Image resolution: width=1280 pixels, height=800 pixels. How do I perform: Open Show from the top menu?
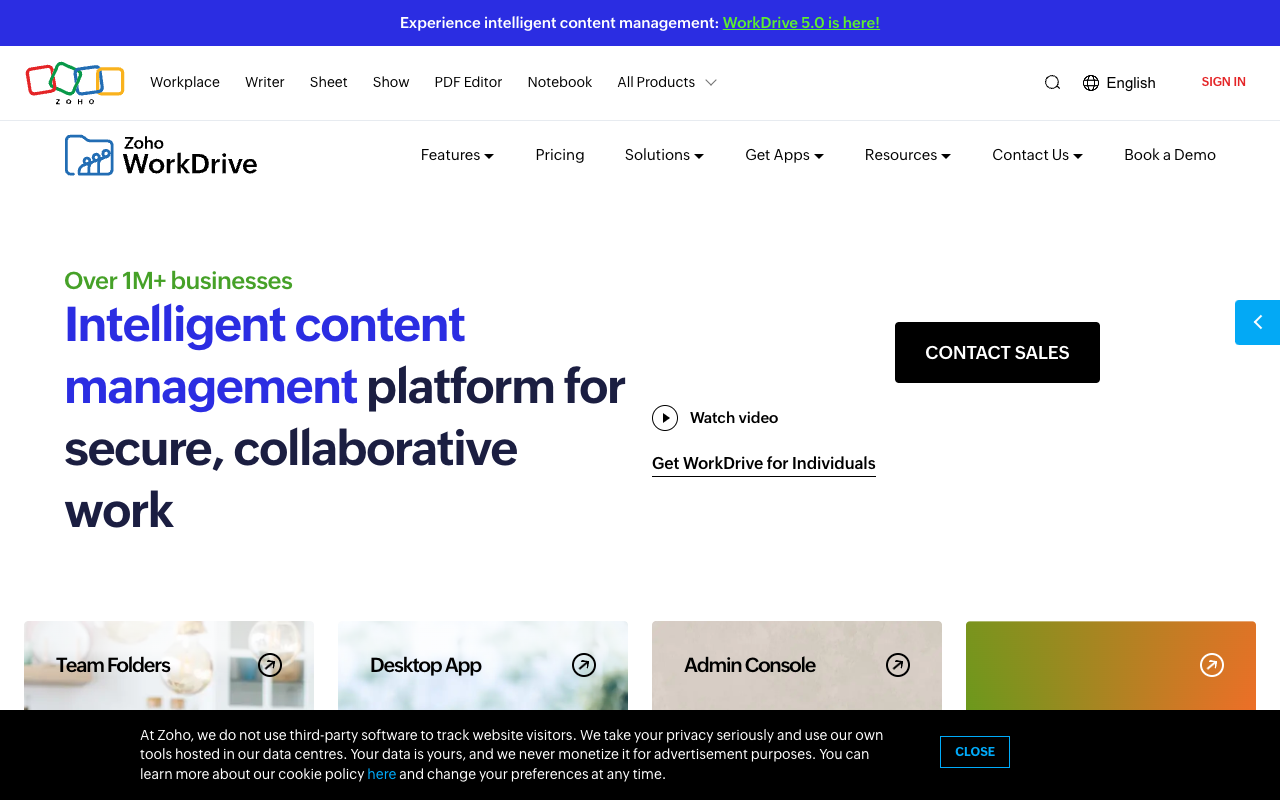(391, 82)
